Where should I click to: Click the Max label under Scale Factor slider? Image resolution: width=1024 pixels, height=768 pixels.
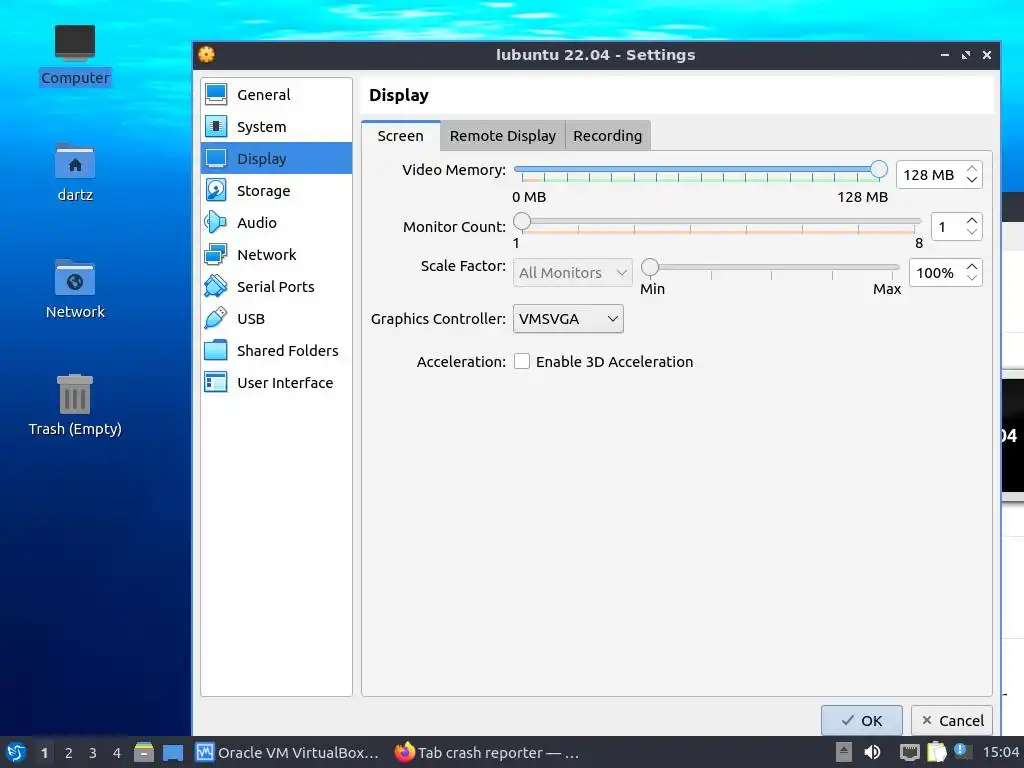coord(887,289)
